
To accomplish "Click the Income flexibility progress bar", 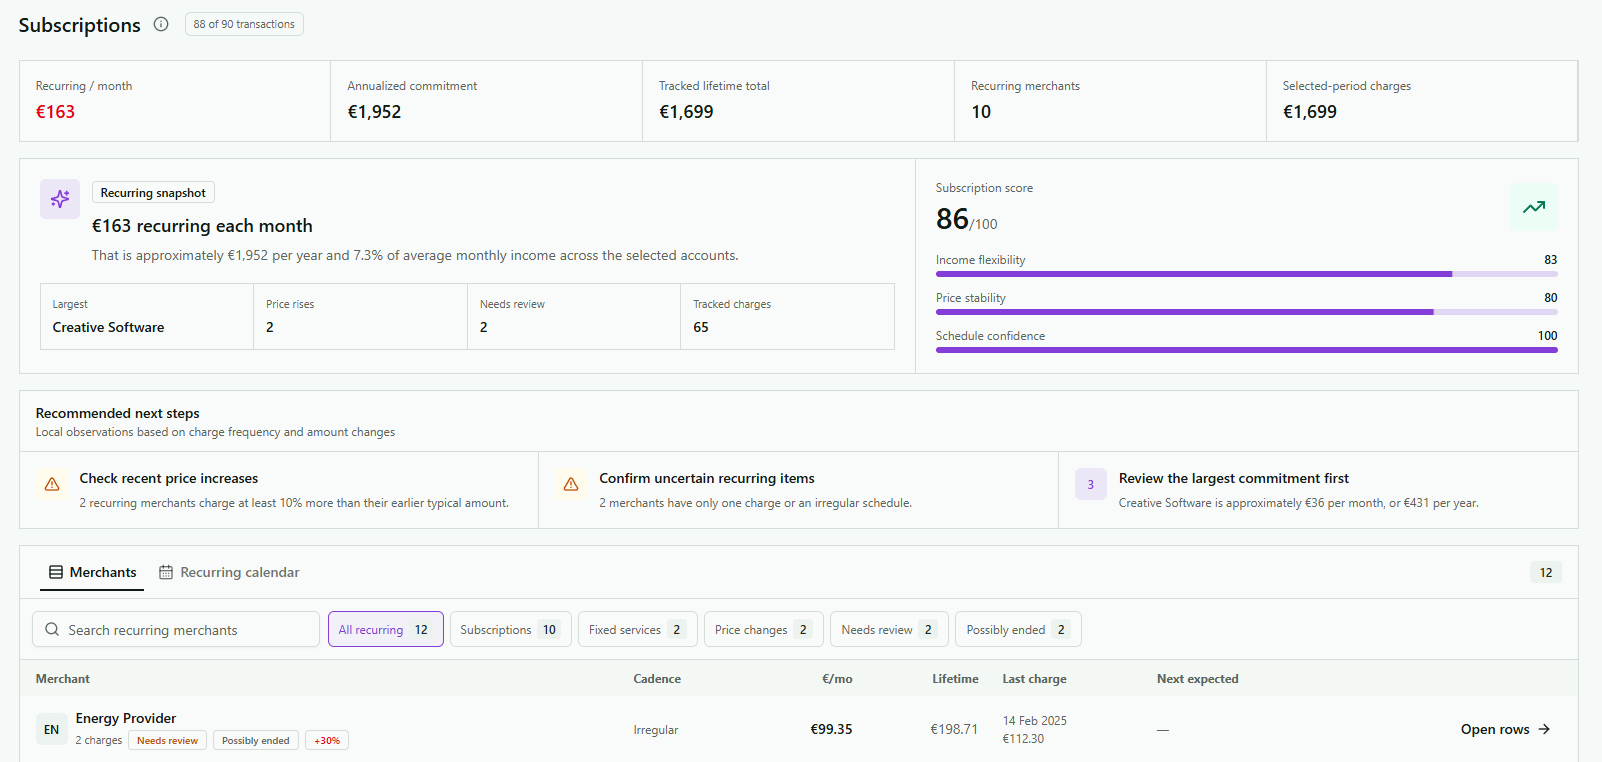I will (1246, 274).
